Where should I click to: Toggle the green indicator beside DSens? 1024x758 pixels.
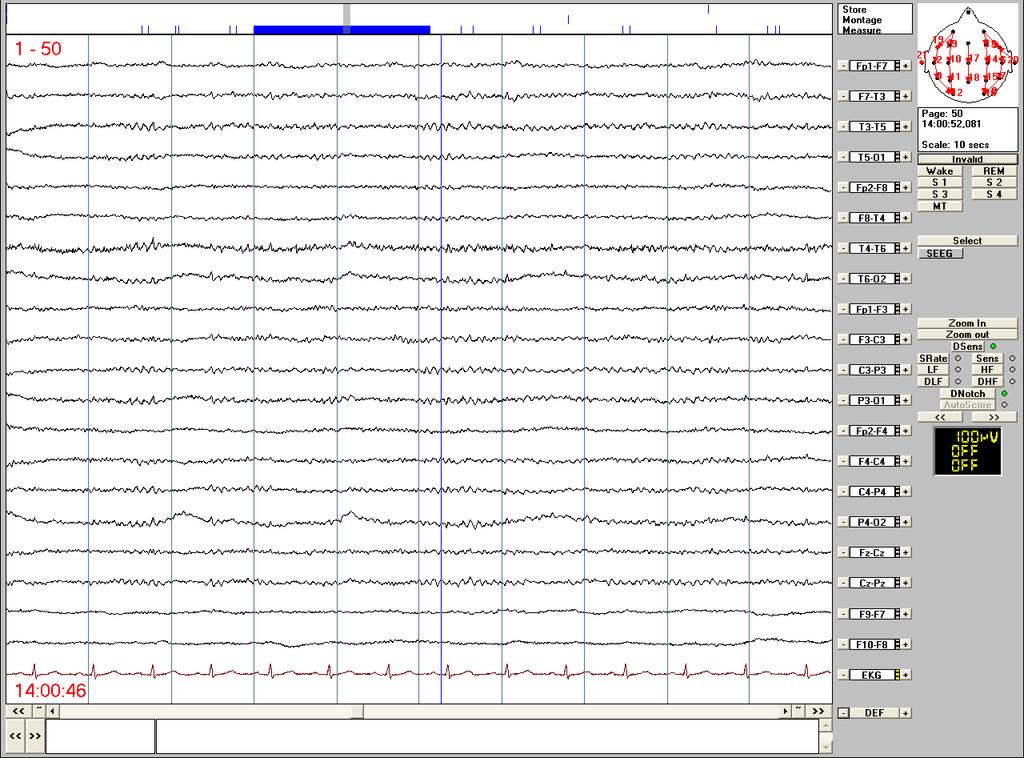point(993,347)
